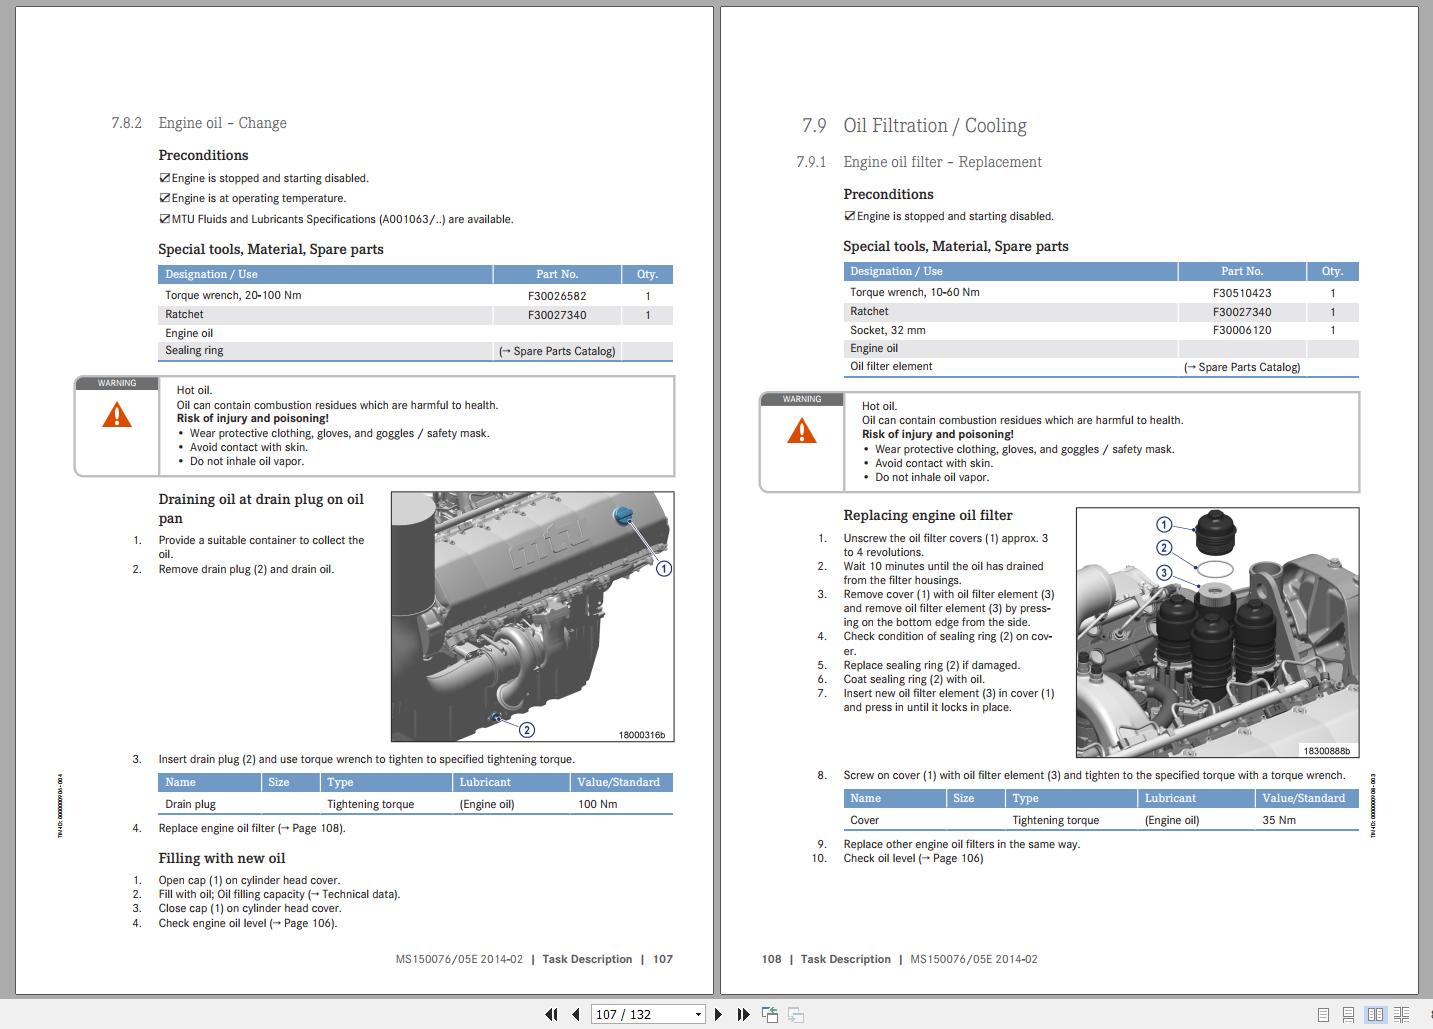The height and width of the screenshot is (1029, 1433).
Task: Go to the first page
Action: pyautogui.click(x=551, y=1014)
